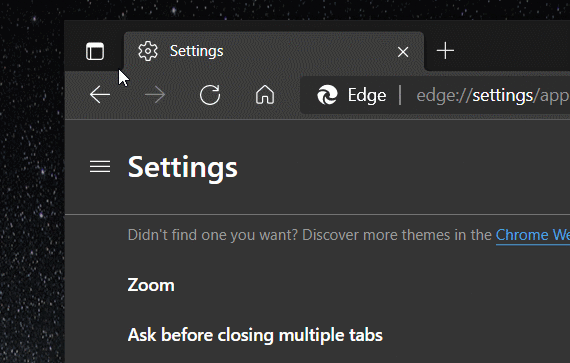Click the Discover more themes description text
570x363 pixels.
pos(310,235)
